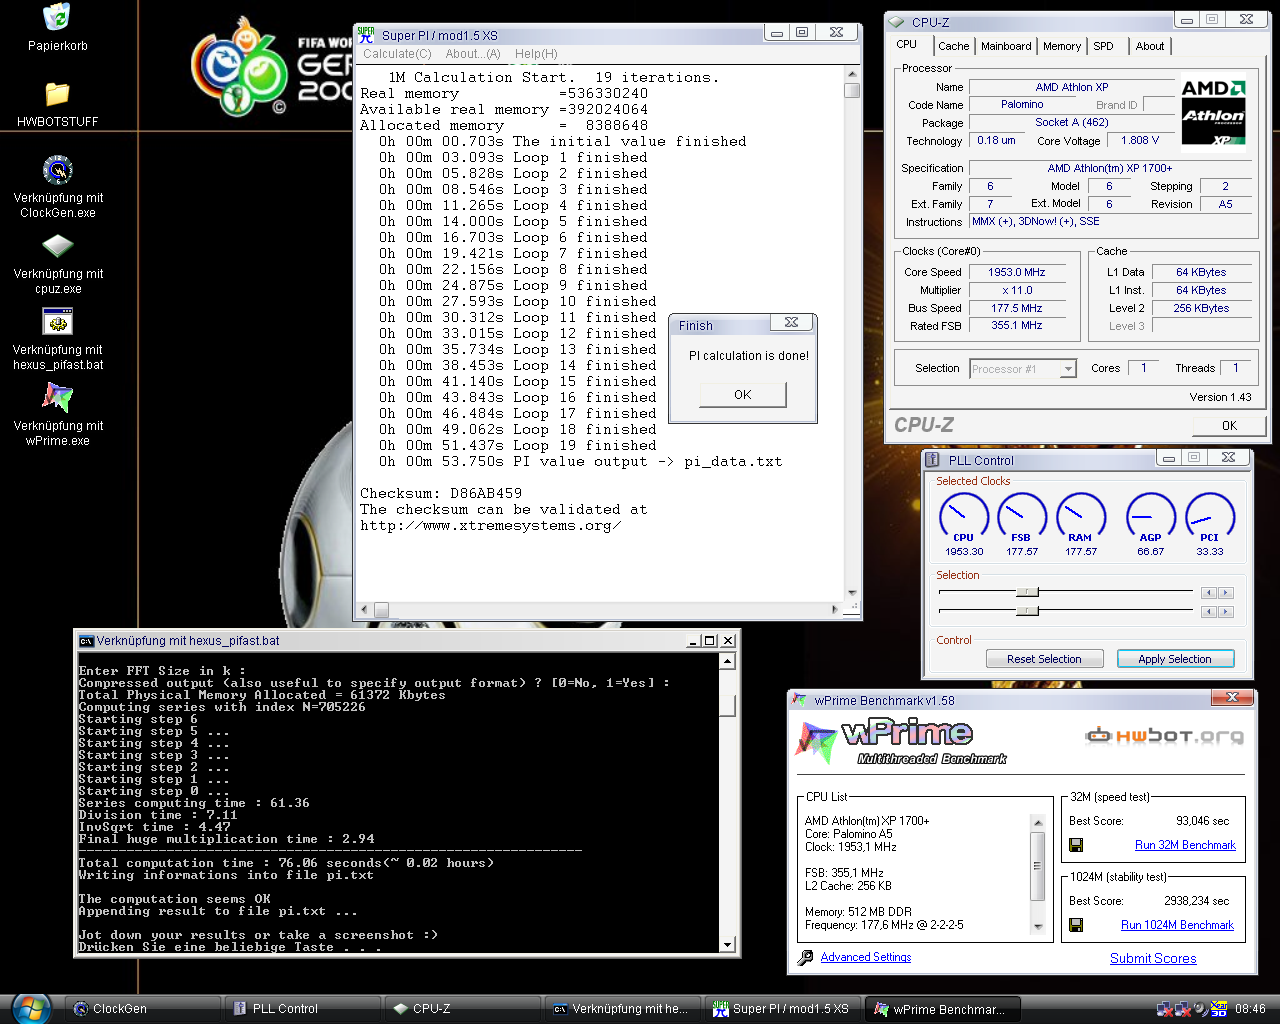
Task: Click the OK button in CPU-Z
Action: (1229, 426)
